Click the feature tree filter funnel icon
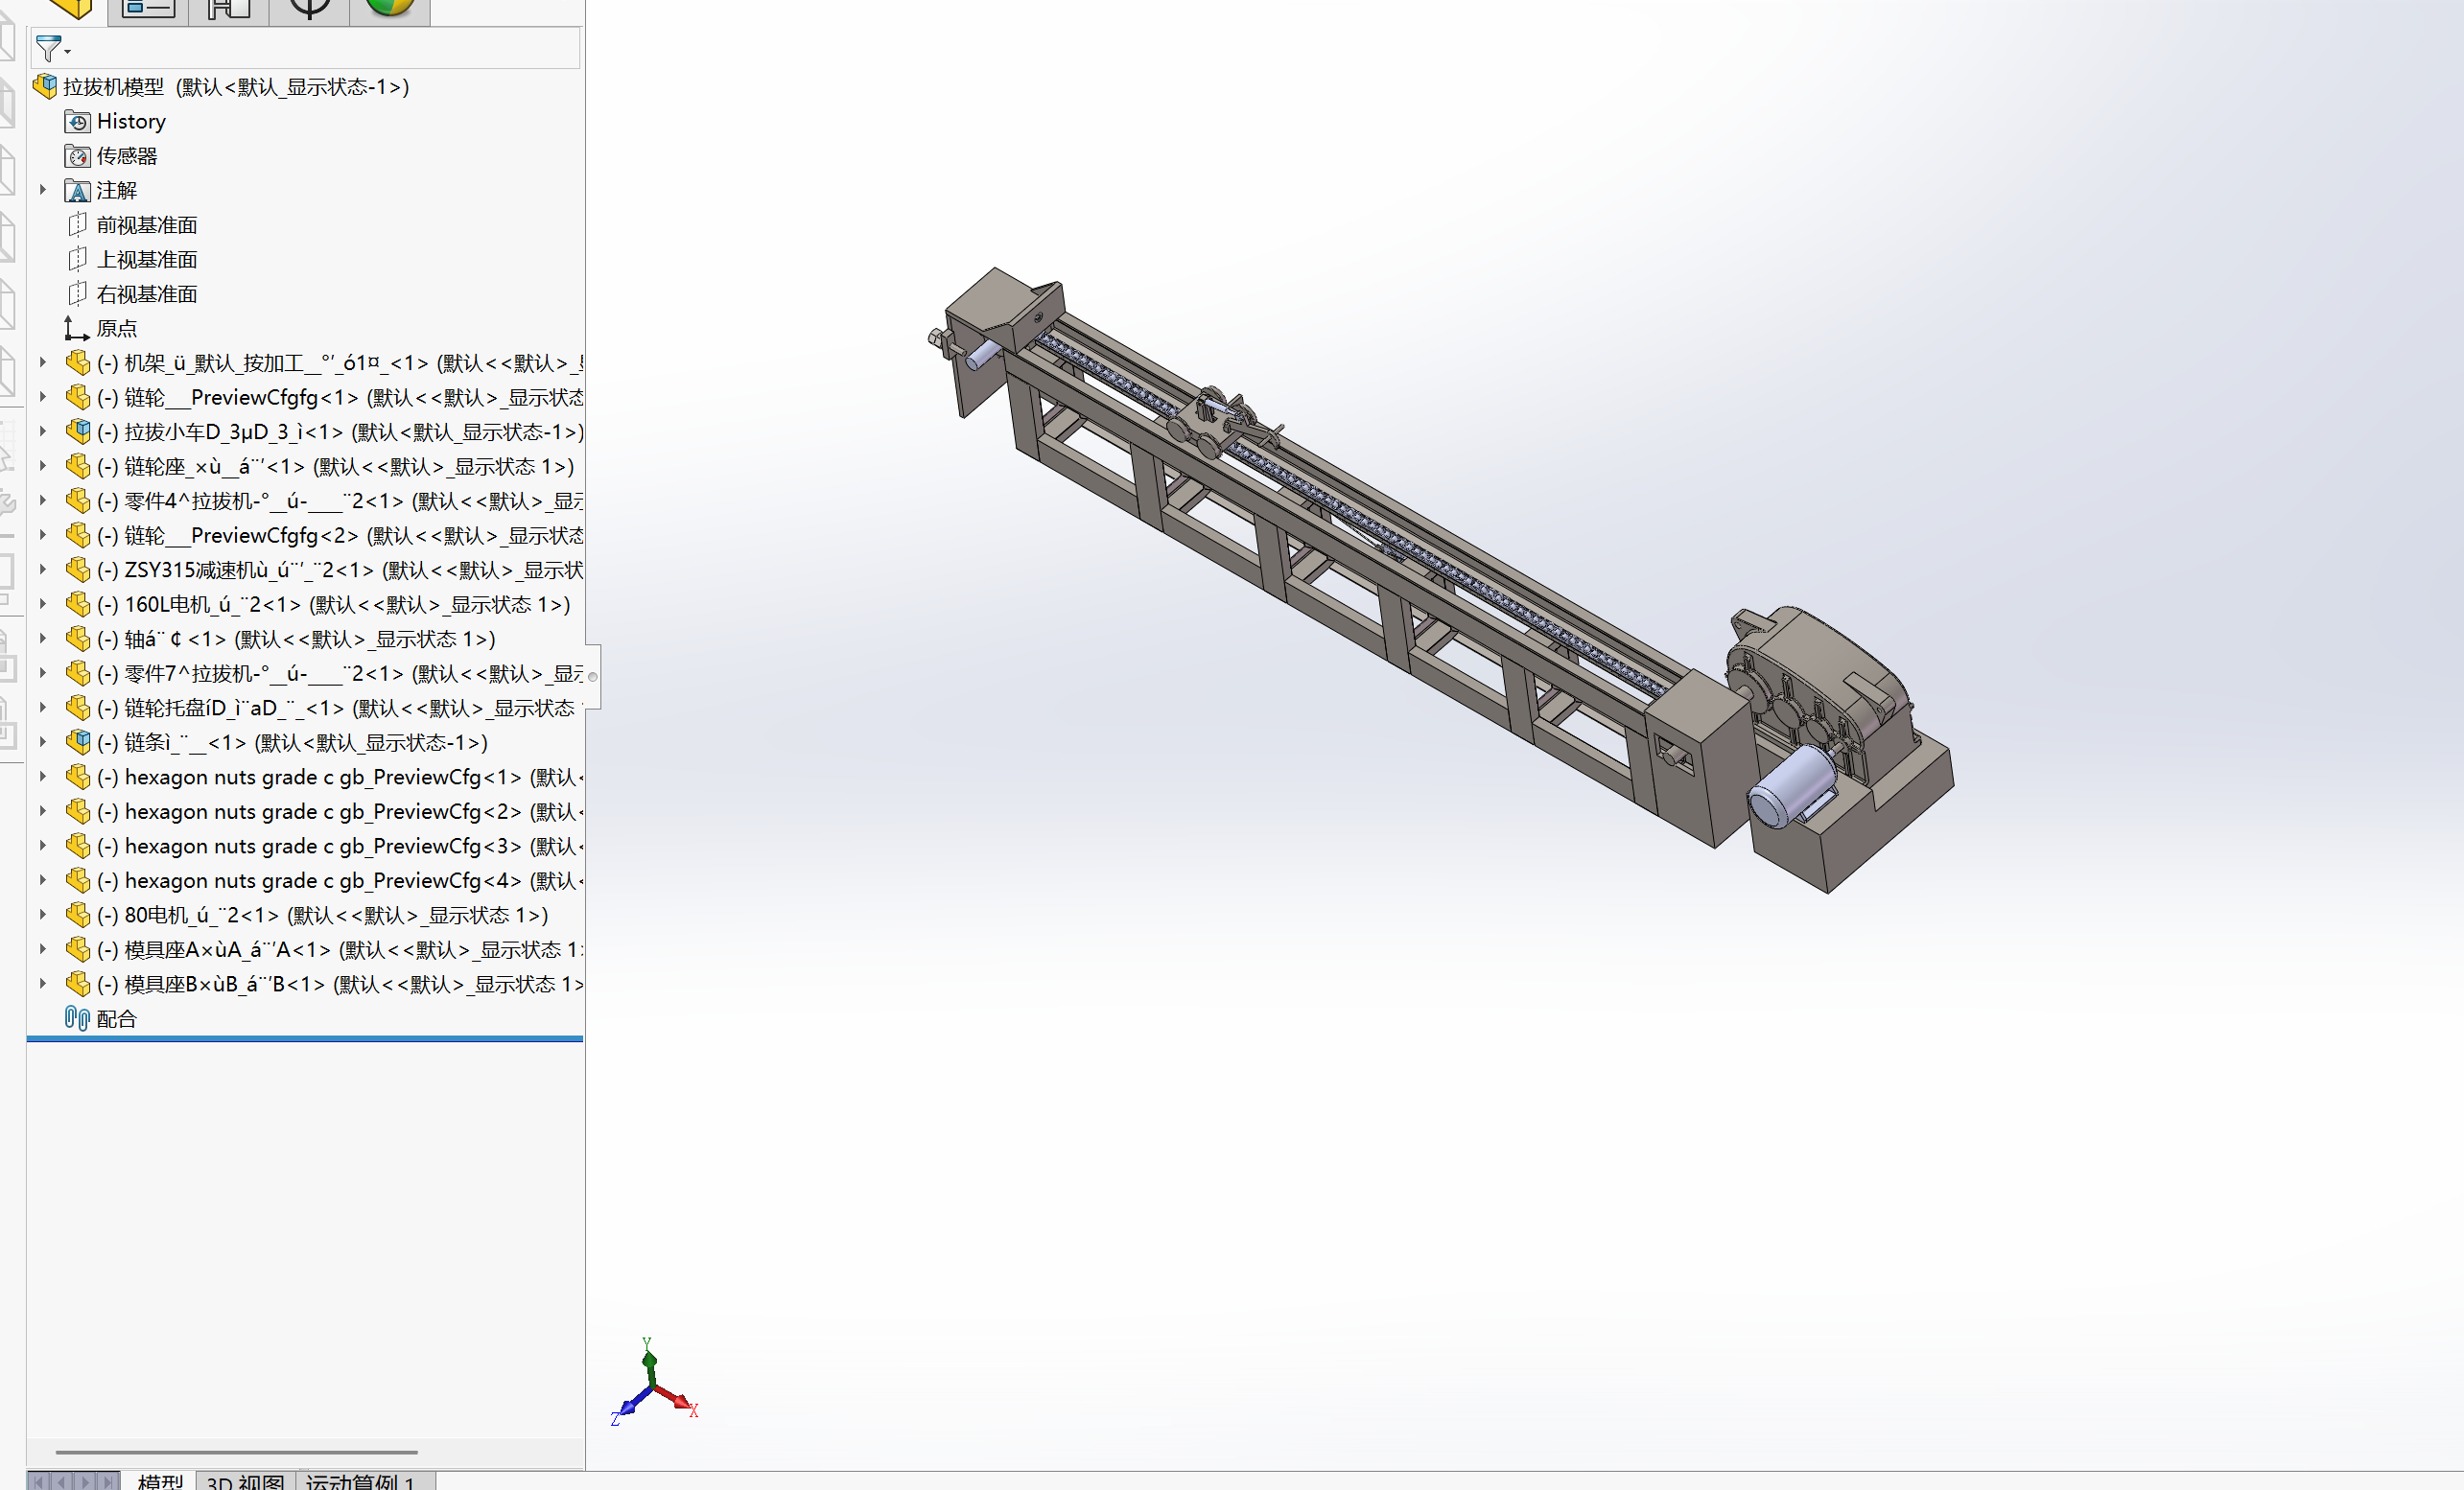Viewport: 2464px width, 1490px height. click(x=47, y=48)
